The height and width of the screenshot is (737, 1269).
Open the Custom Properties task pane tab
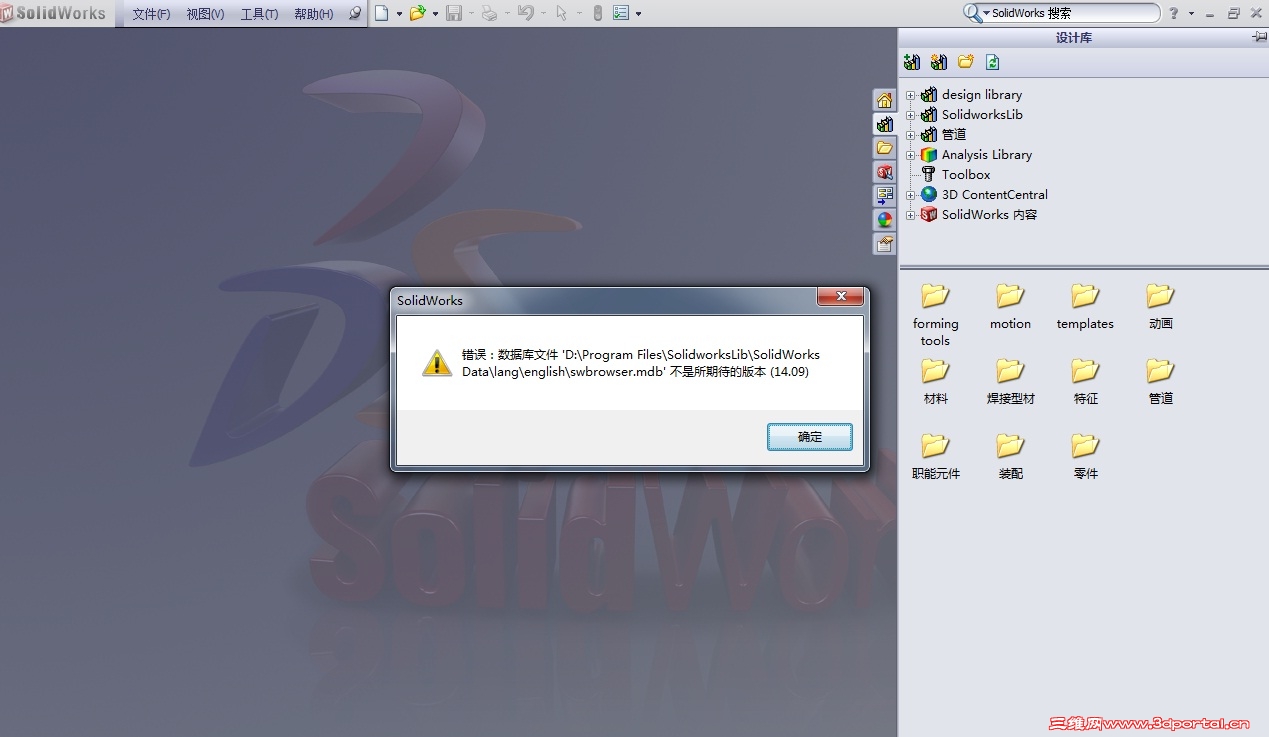tap(884, 244)
